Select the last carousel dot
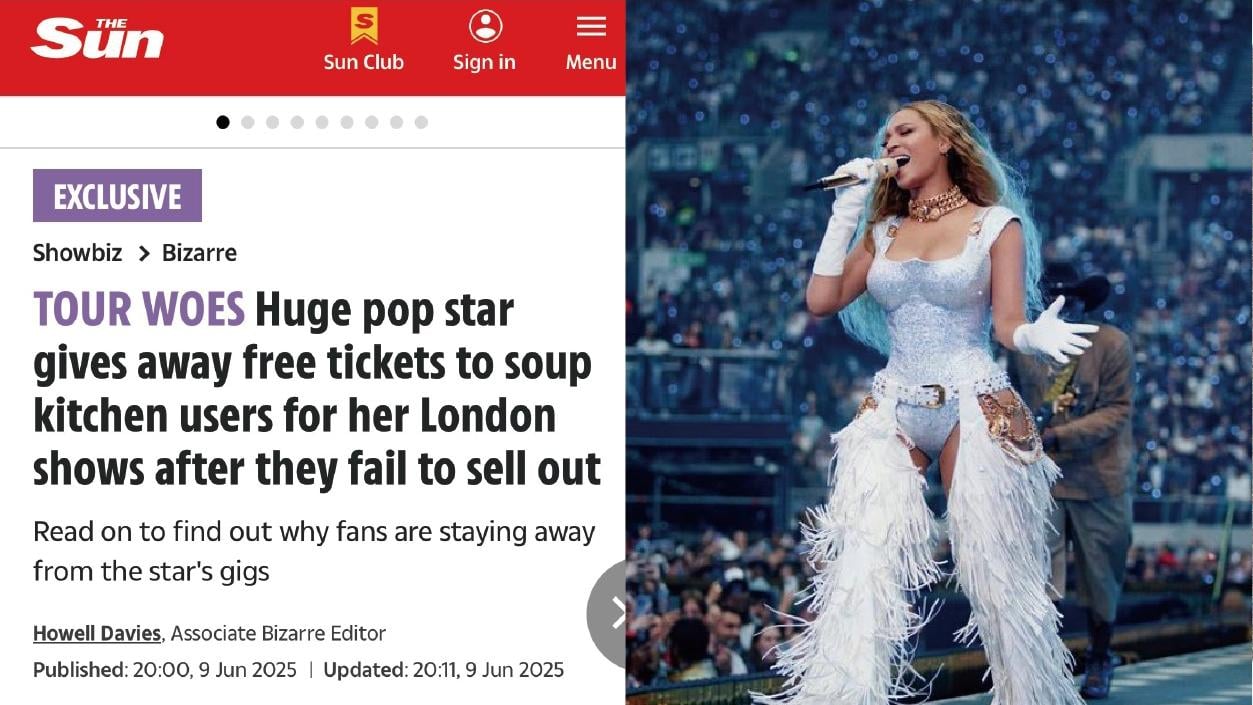Viewport: 1253px width, 705px height. click(421, 122)
